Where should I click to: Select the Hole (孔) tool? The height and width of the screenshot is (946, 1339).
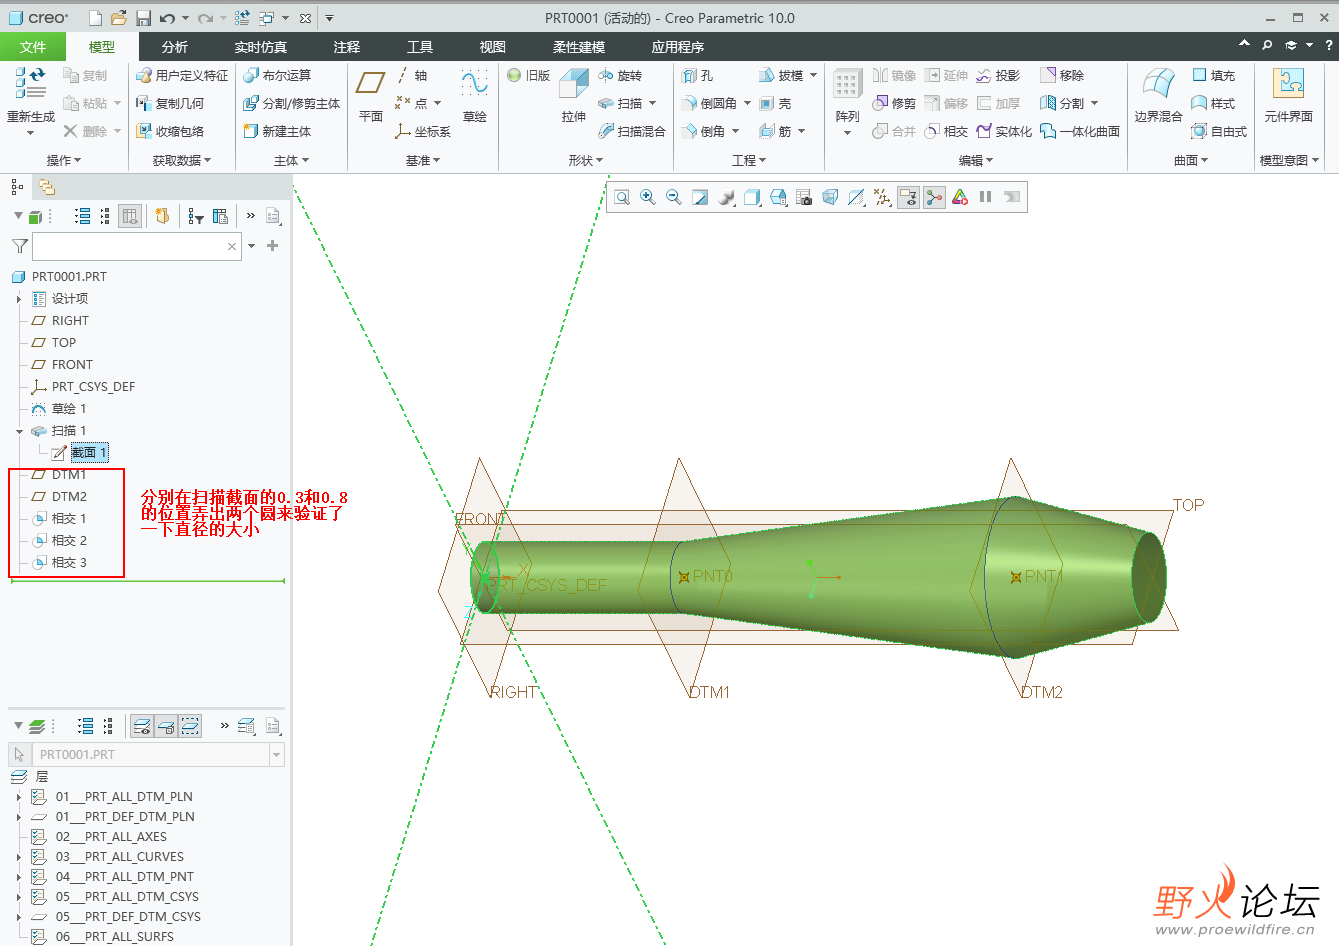[697, 75]
